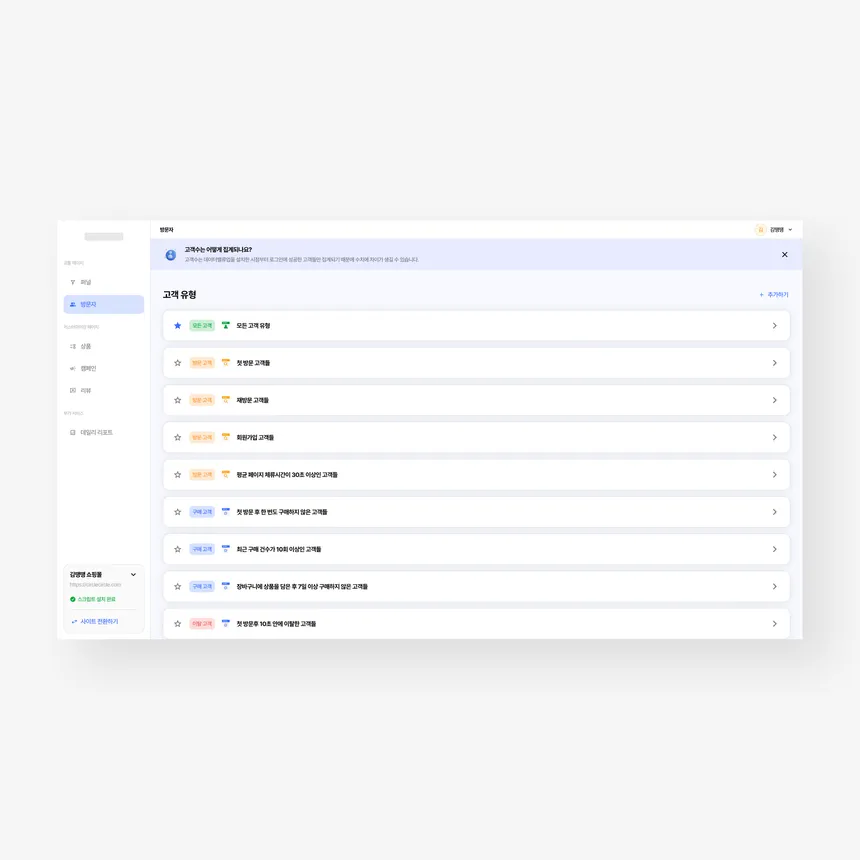Click funnel icon beside 10초 안에 이탈한 고객들
Image resolution: width=860 pixels, height=860 pixels.
click(225, 624)
